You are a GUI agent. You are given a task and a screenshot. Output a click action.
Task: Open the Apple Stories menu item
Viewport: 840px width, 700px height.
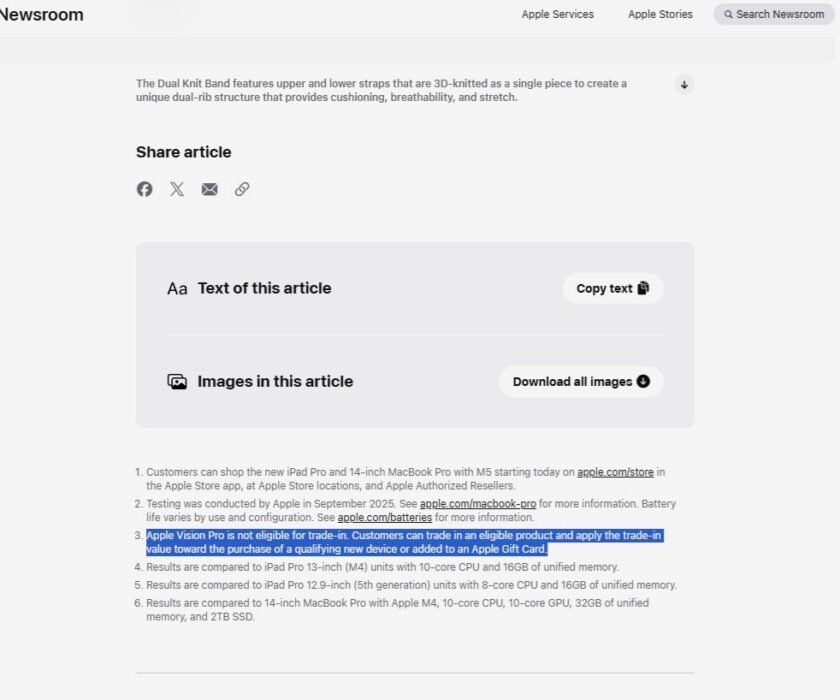point(660,14)
